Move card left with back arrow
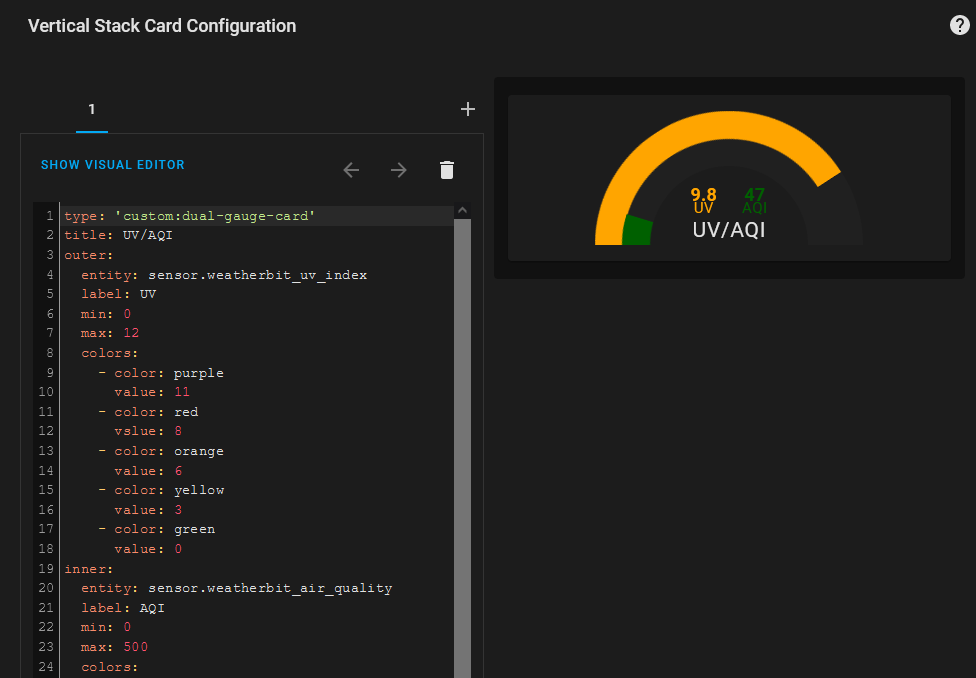The height and width of the screenshot is (678, 976). click(x=351, y=170)
